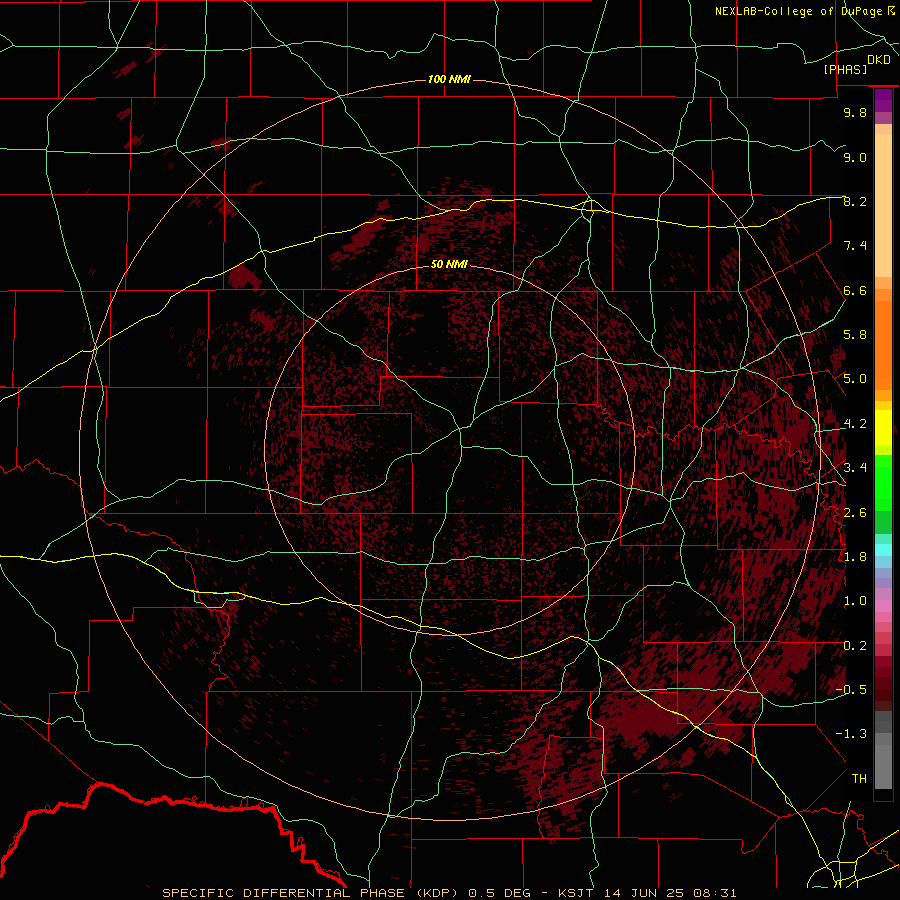Image resolution: width=900 pixels, height=900 pixels.
Task: Click the DKD product code label
Action: (x=878, y=60)
